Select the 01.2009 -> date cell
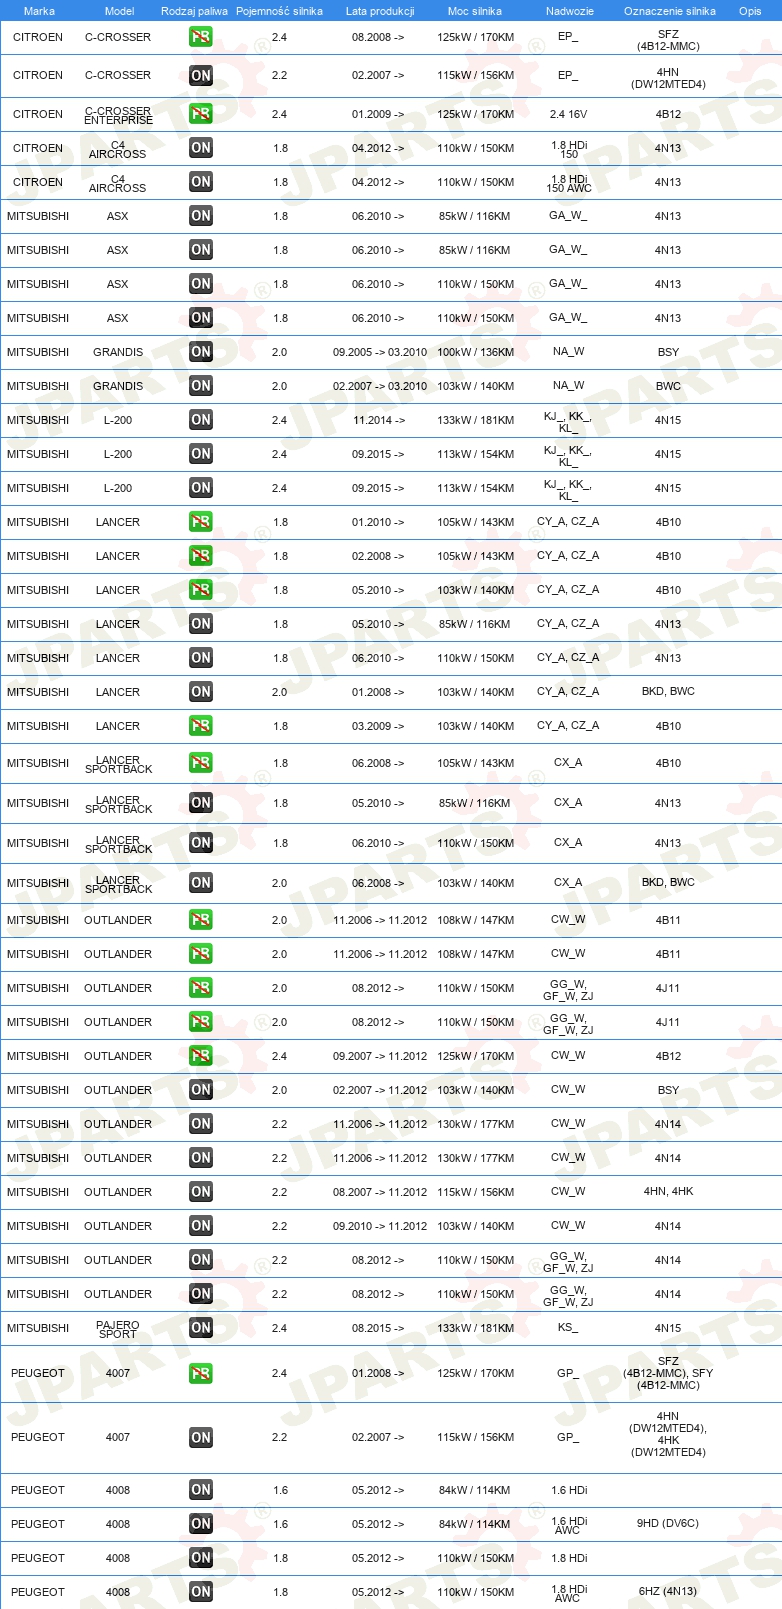Screen dimensions: 782x1609 pyautogui.click(x=378, y=114)
